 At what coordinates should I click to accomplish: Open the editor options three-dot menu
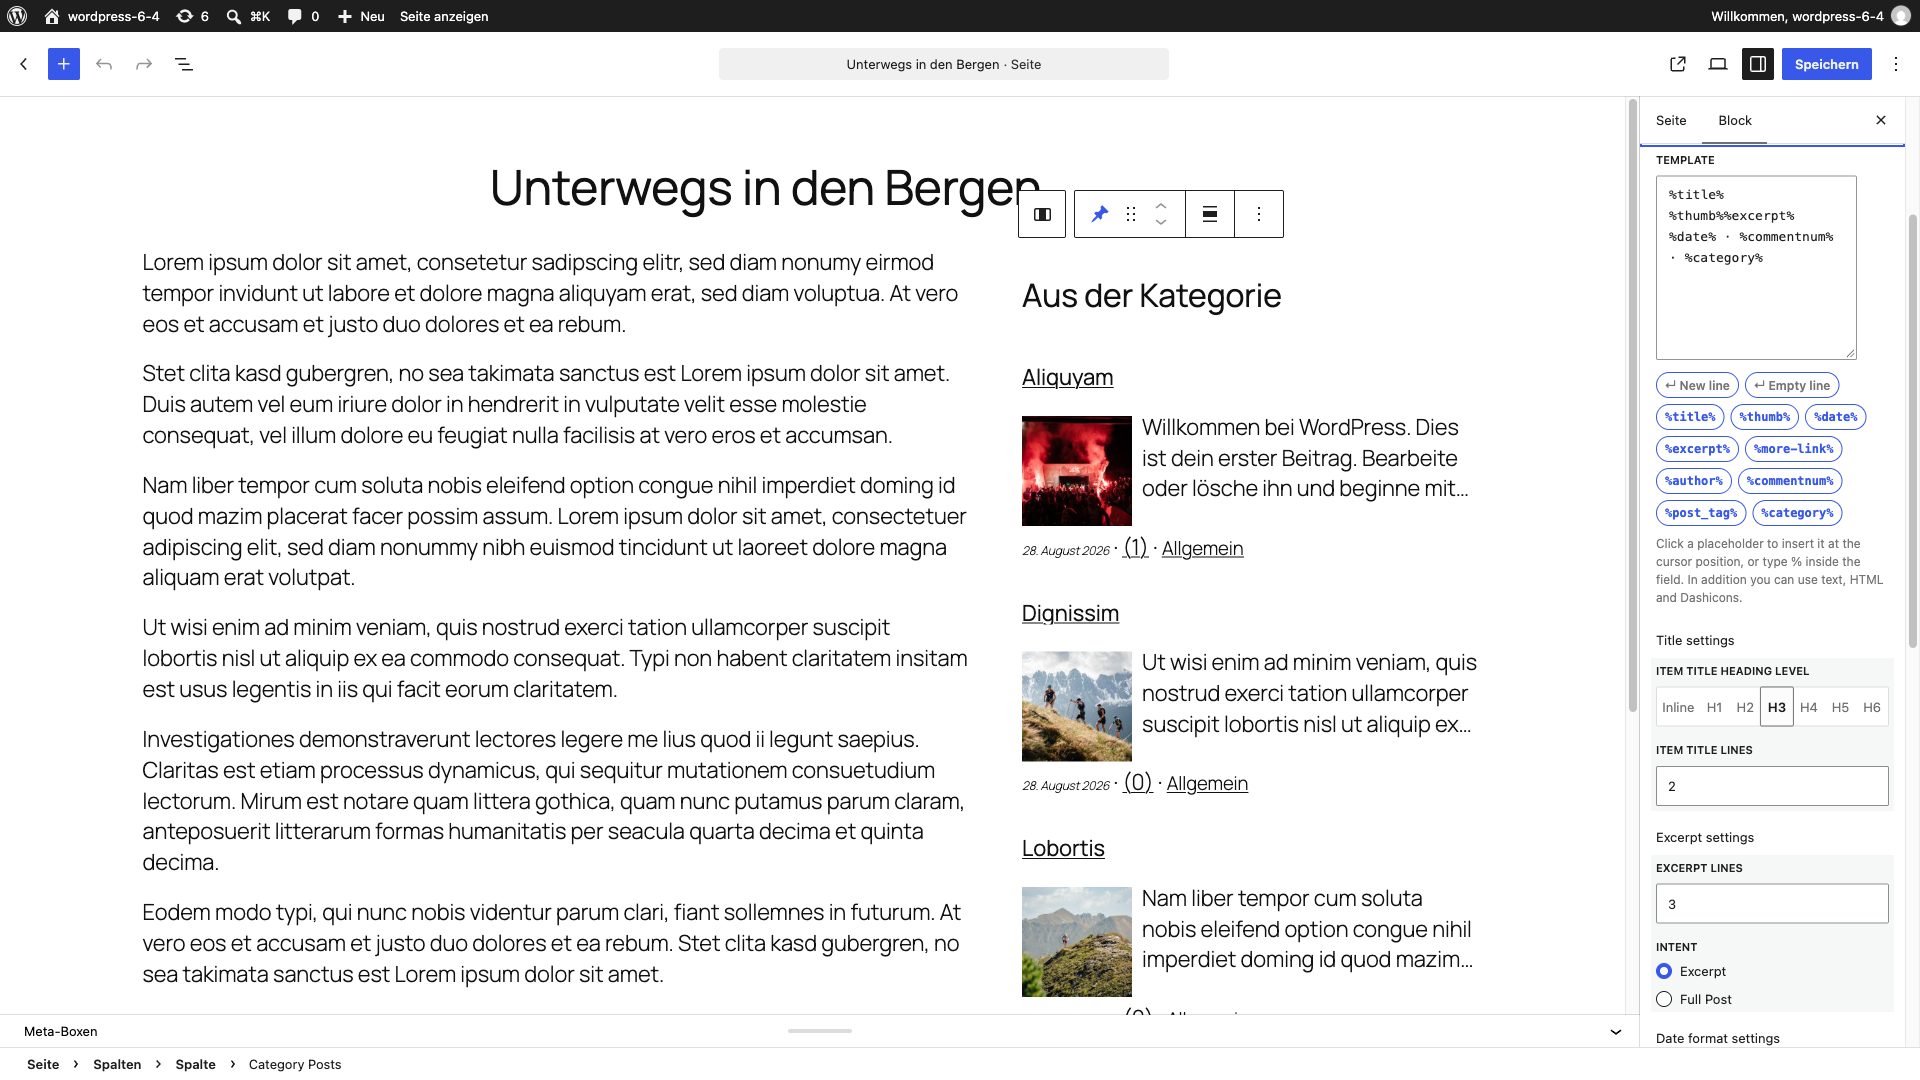1896,64
